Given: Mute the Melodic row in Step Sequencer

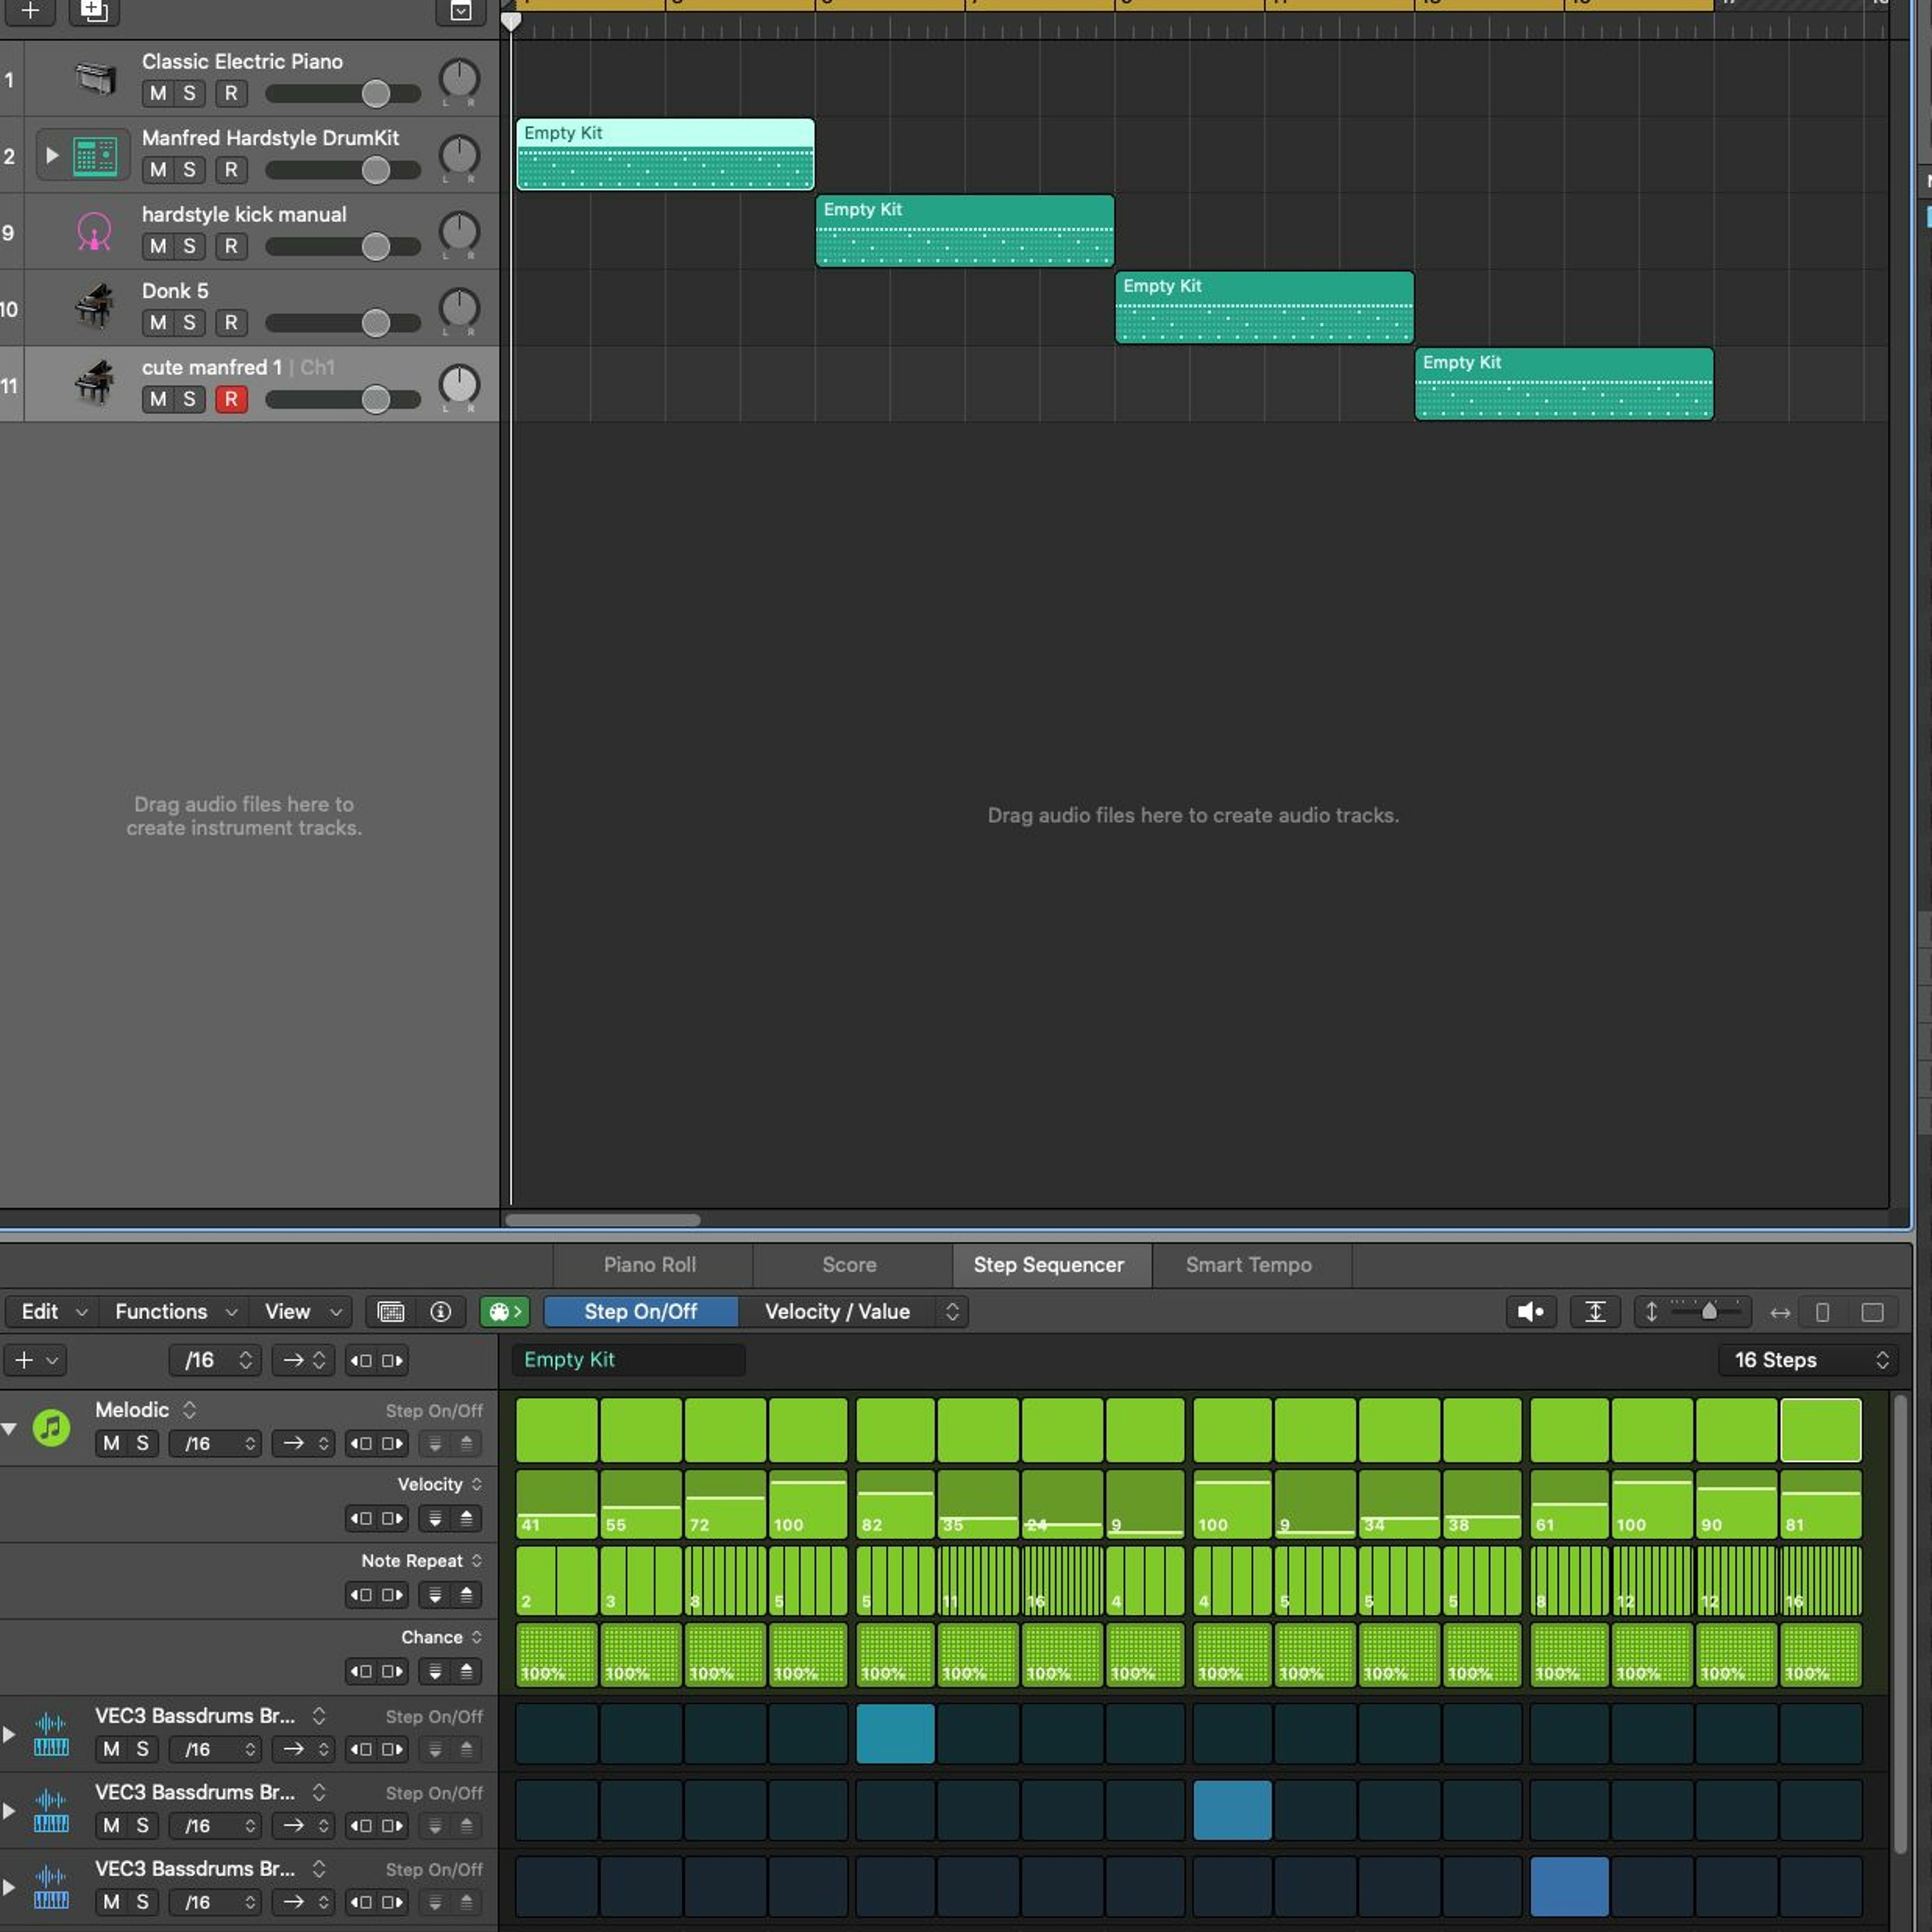Looking at the screenshot, I should [111, 1443].
